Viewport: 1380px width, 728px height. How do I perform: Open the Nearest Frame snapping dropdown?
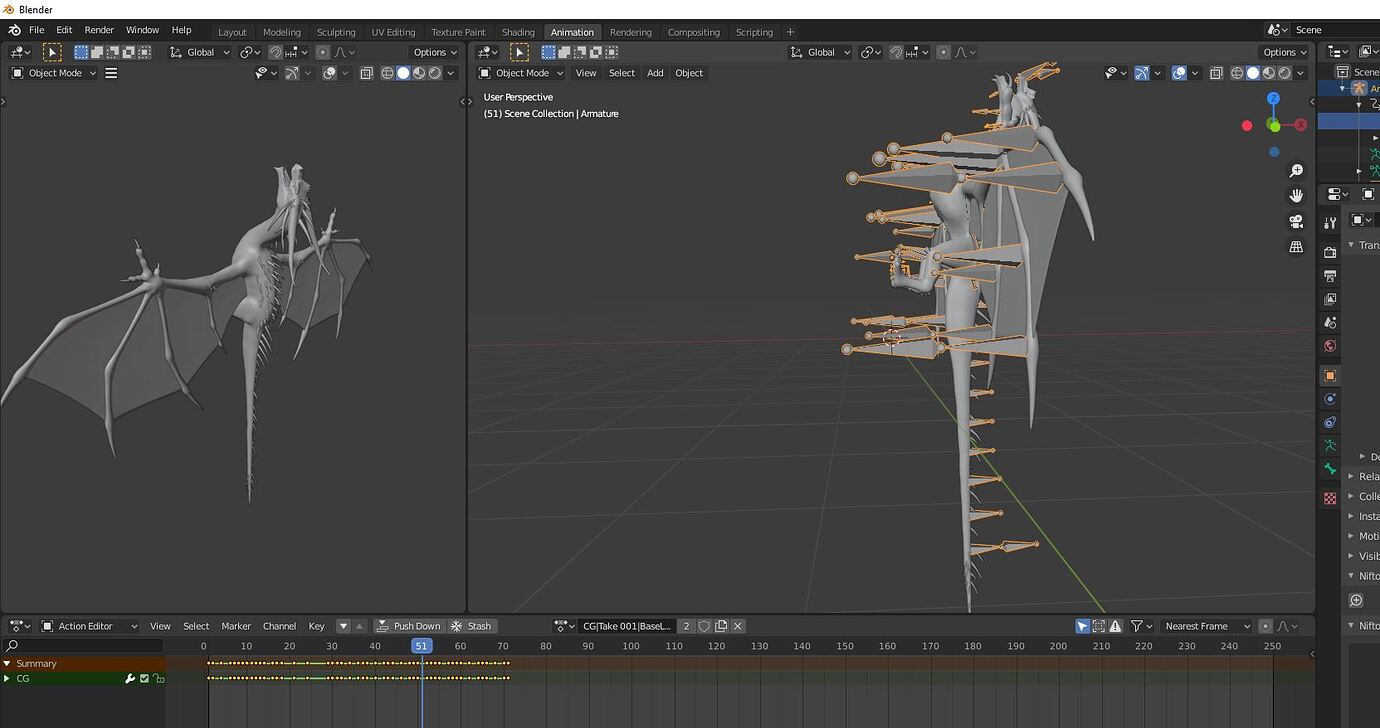1207,625
